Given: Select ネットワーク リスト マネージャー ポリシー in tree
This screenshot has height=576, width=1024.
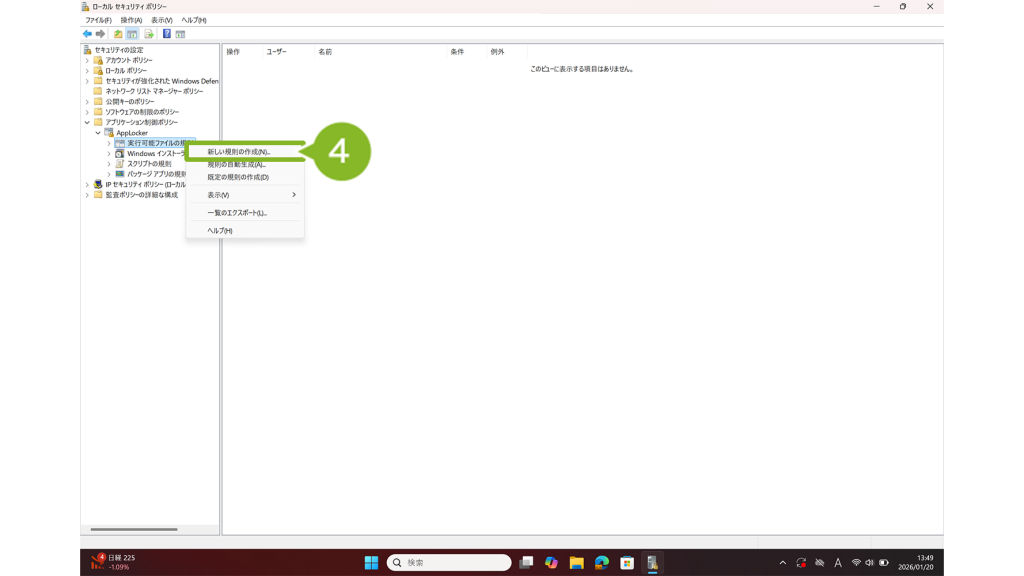Looking at the screenshot, I should click(x=154, y=91).
